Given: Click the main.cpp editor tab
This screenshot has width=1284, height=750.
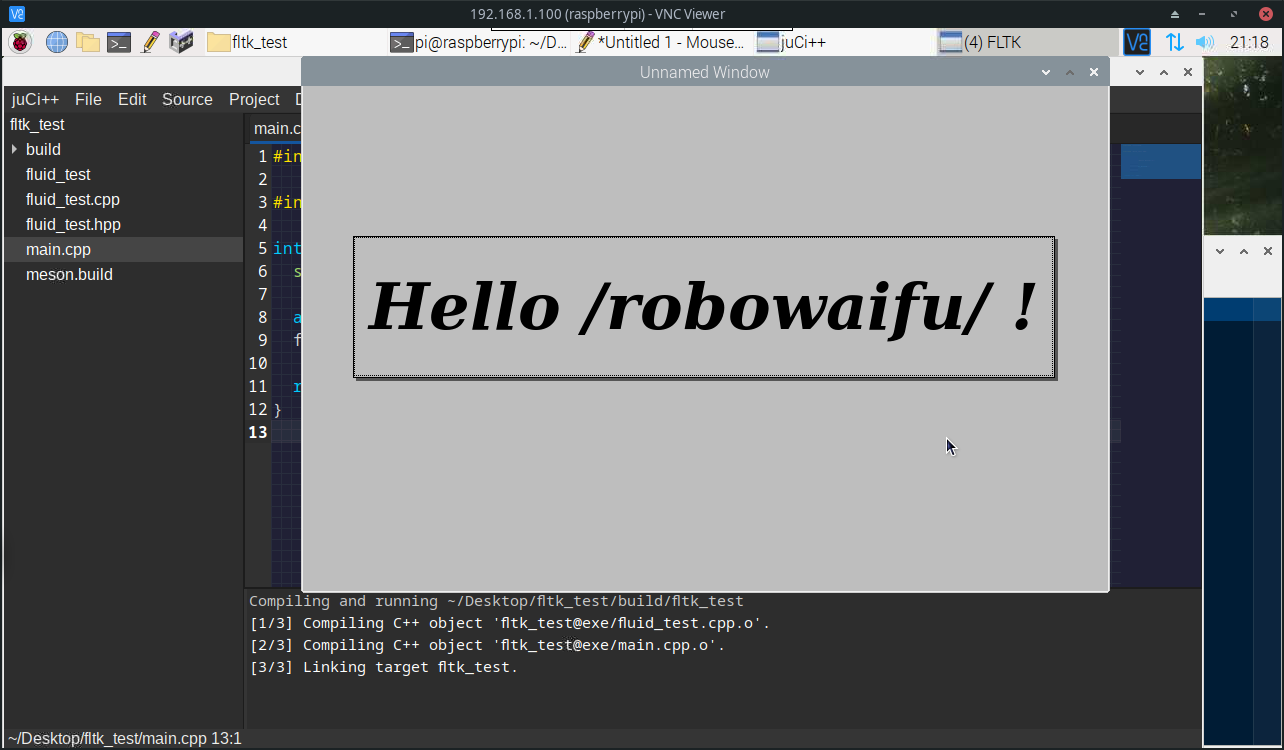Looking at the screenshot, I should (276, 128).
